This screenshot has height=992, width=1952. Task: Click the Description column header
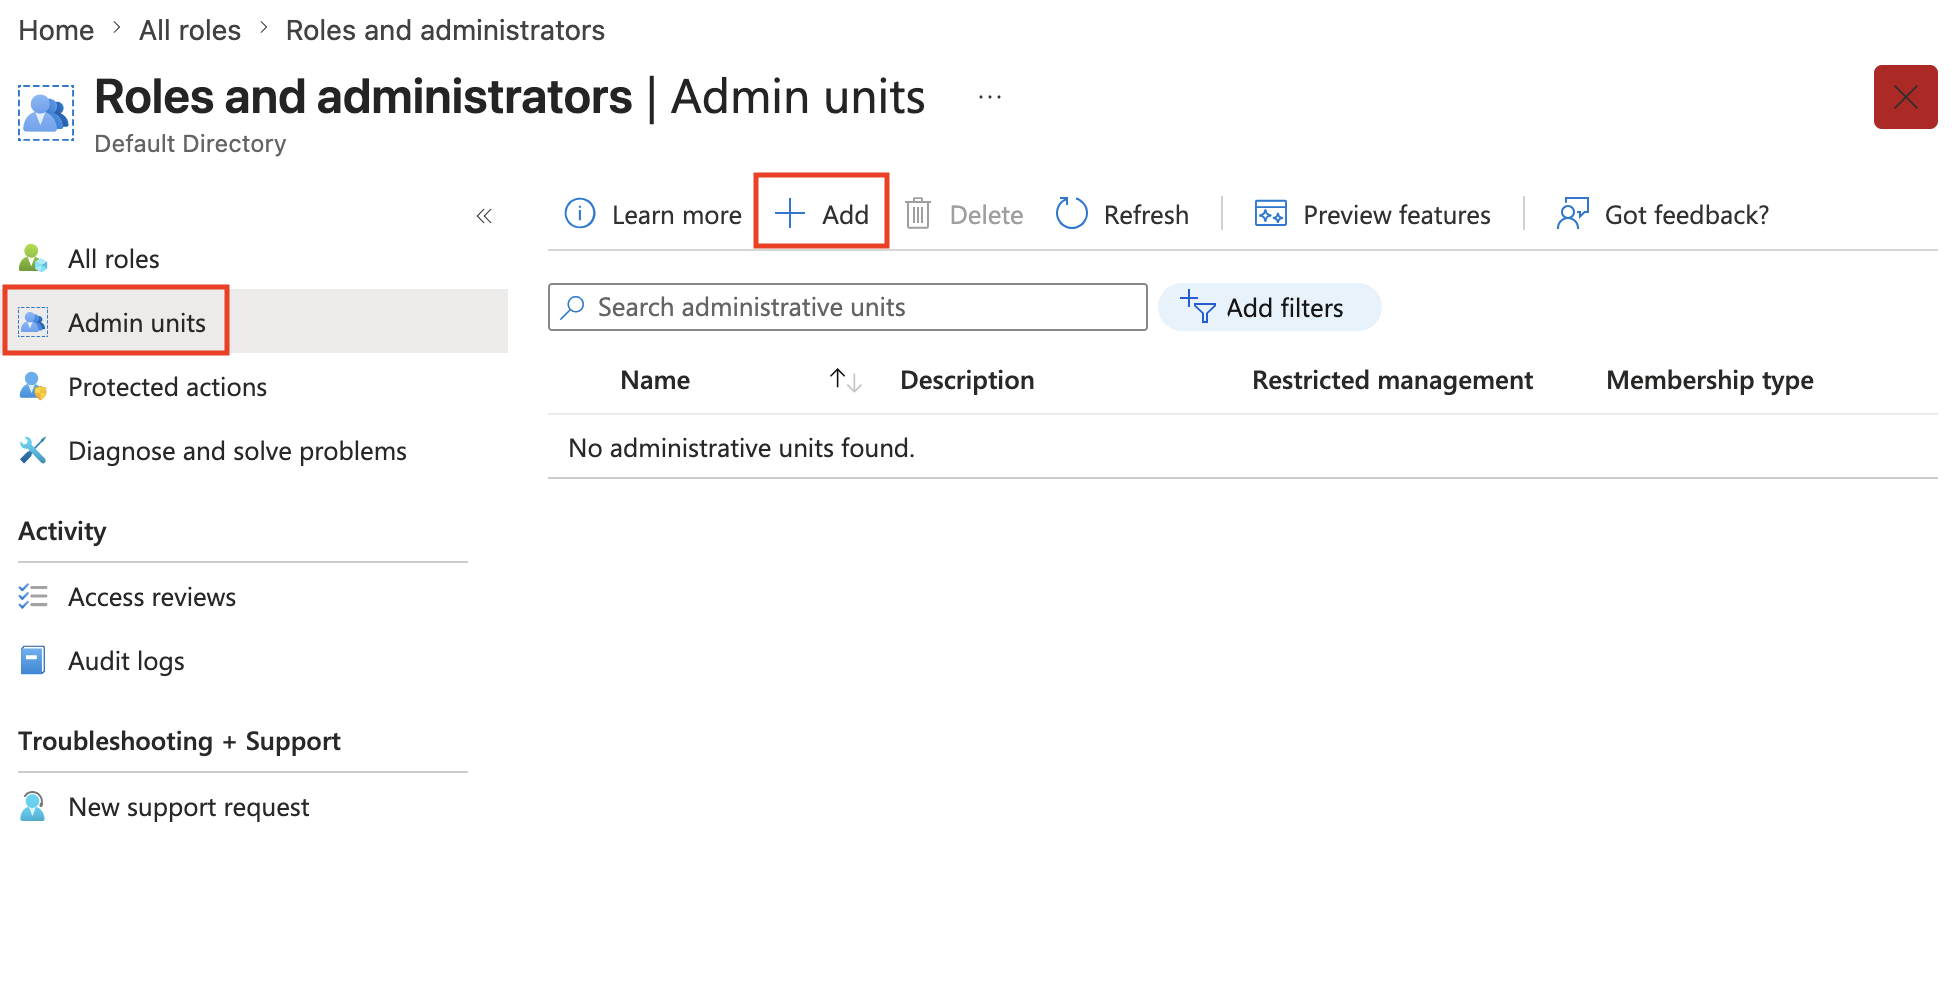[x=967, y=380]
